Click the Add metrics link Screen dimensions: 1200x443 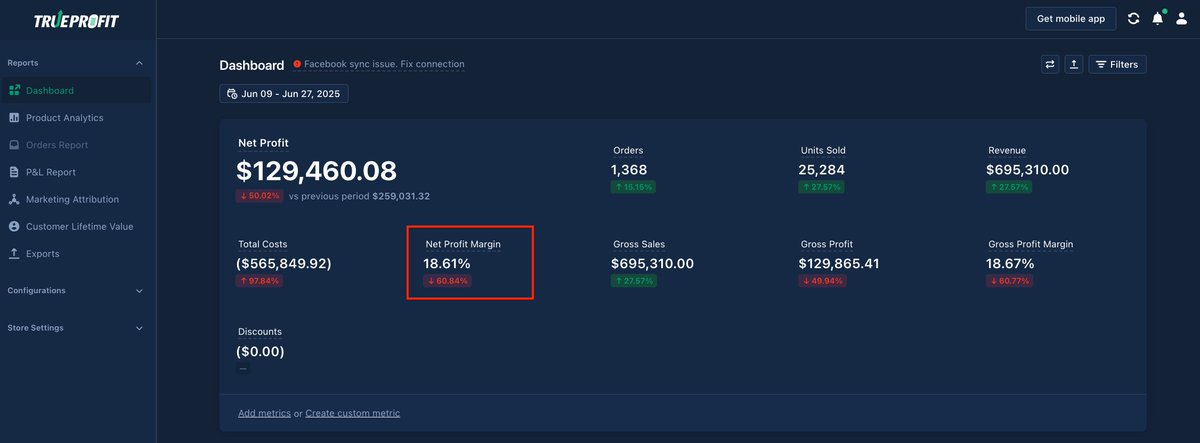[264, 413]
